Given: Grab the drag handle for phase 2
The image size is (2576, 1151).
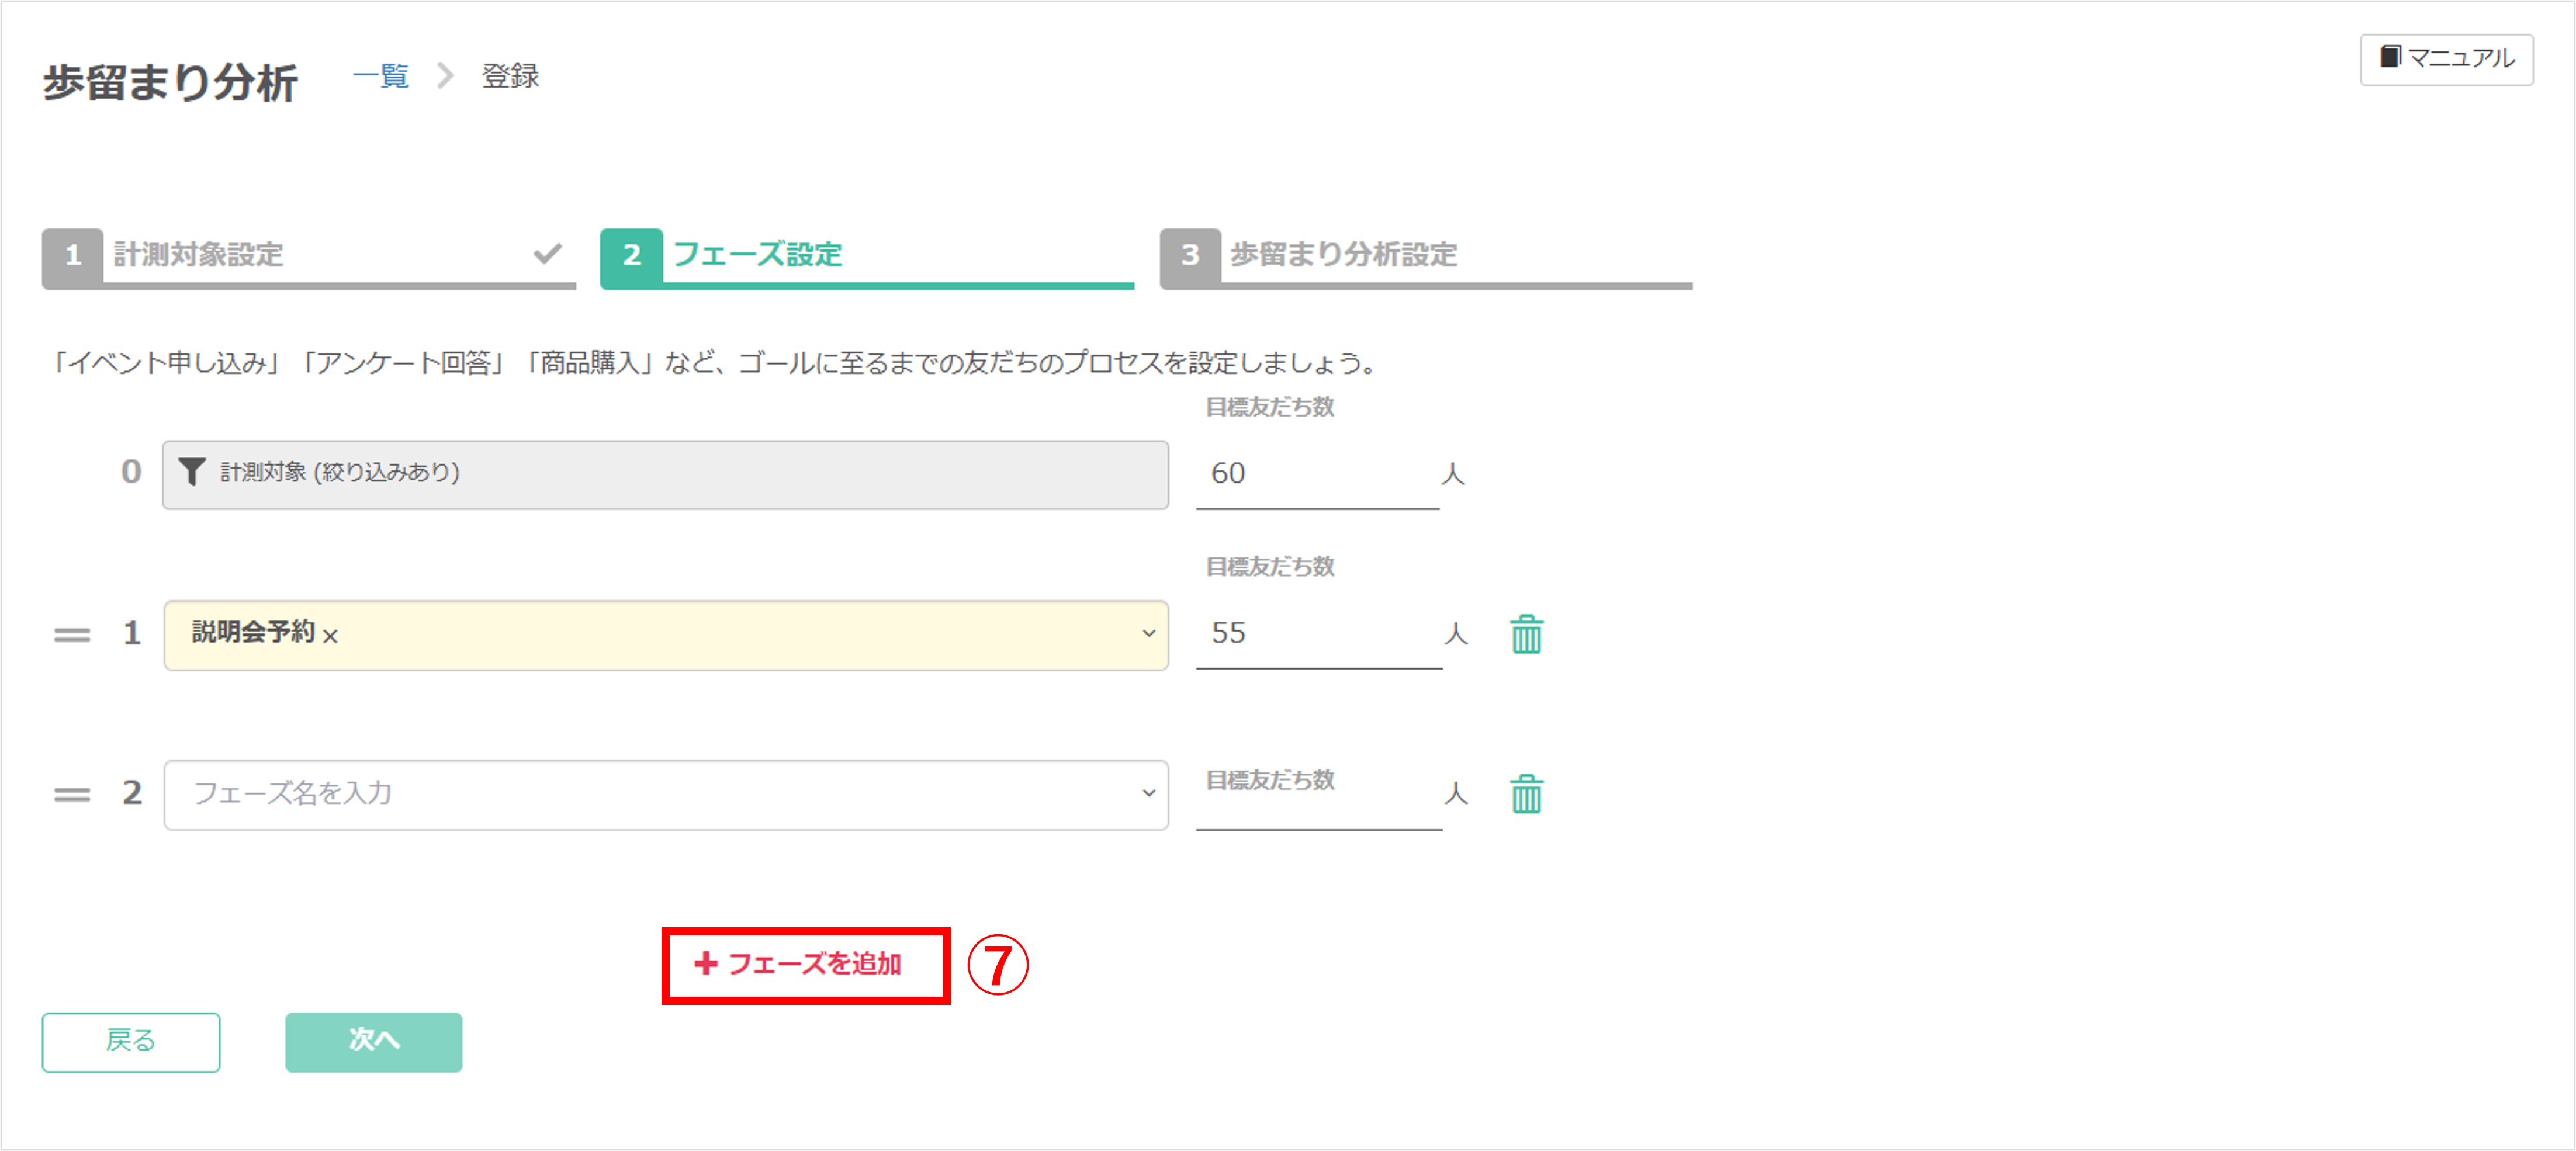Looking at the screenshot, I should point(72,794).
